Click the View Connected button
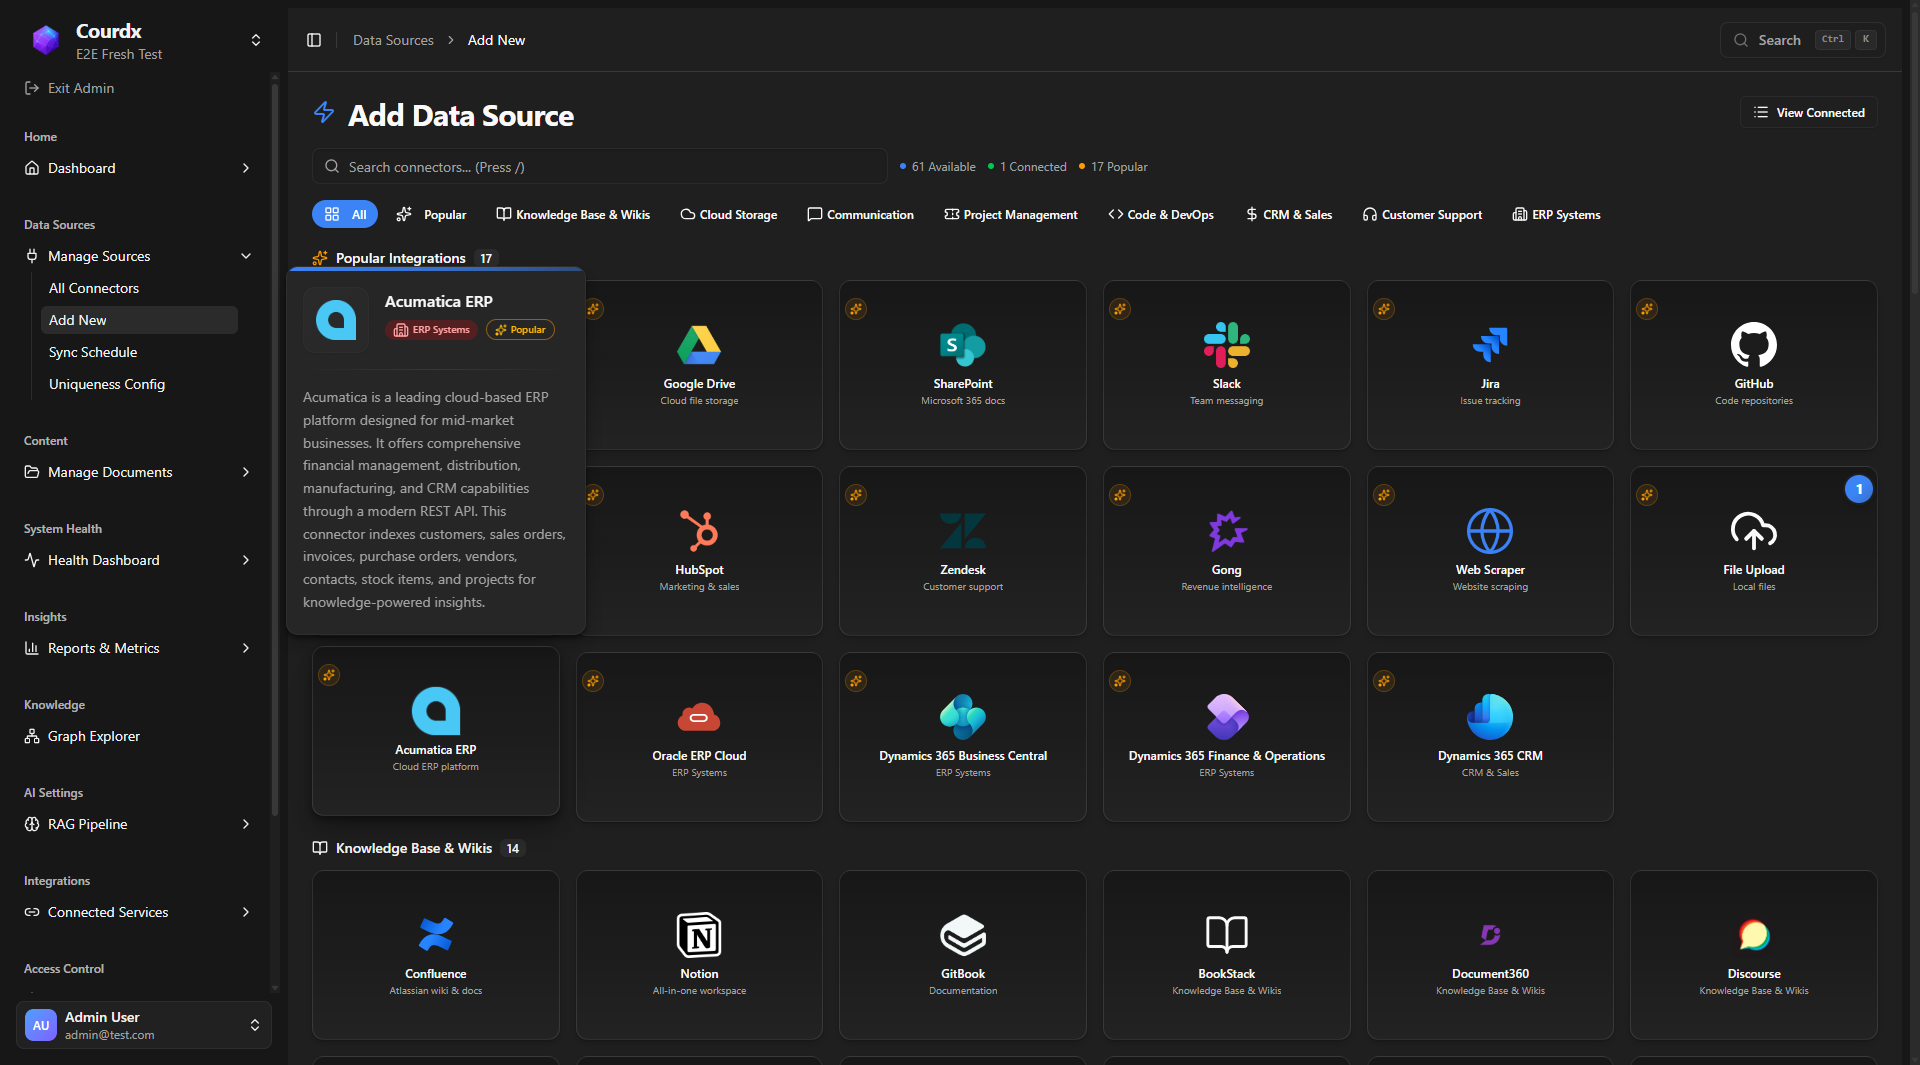 (x=1809, y=112)
